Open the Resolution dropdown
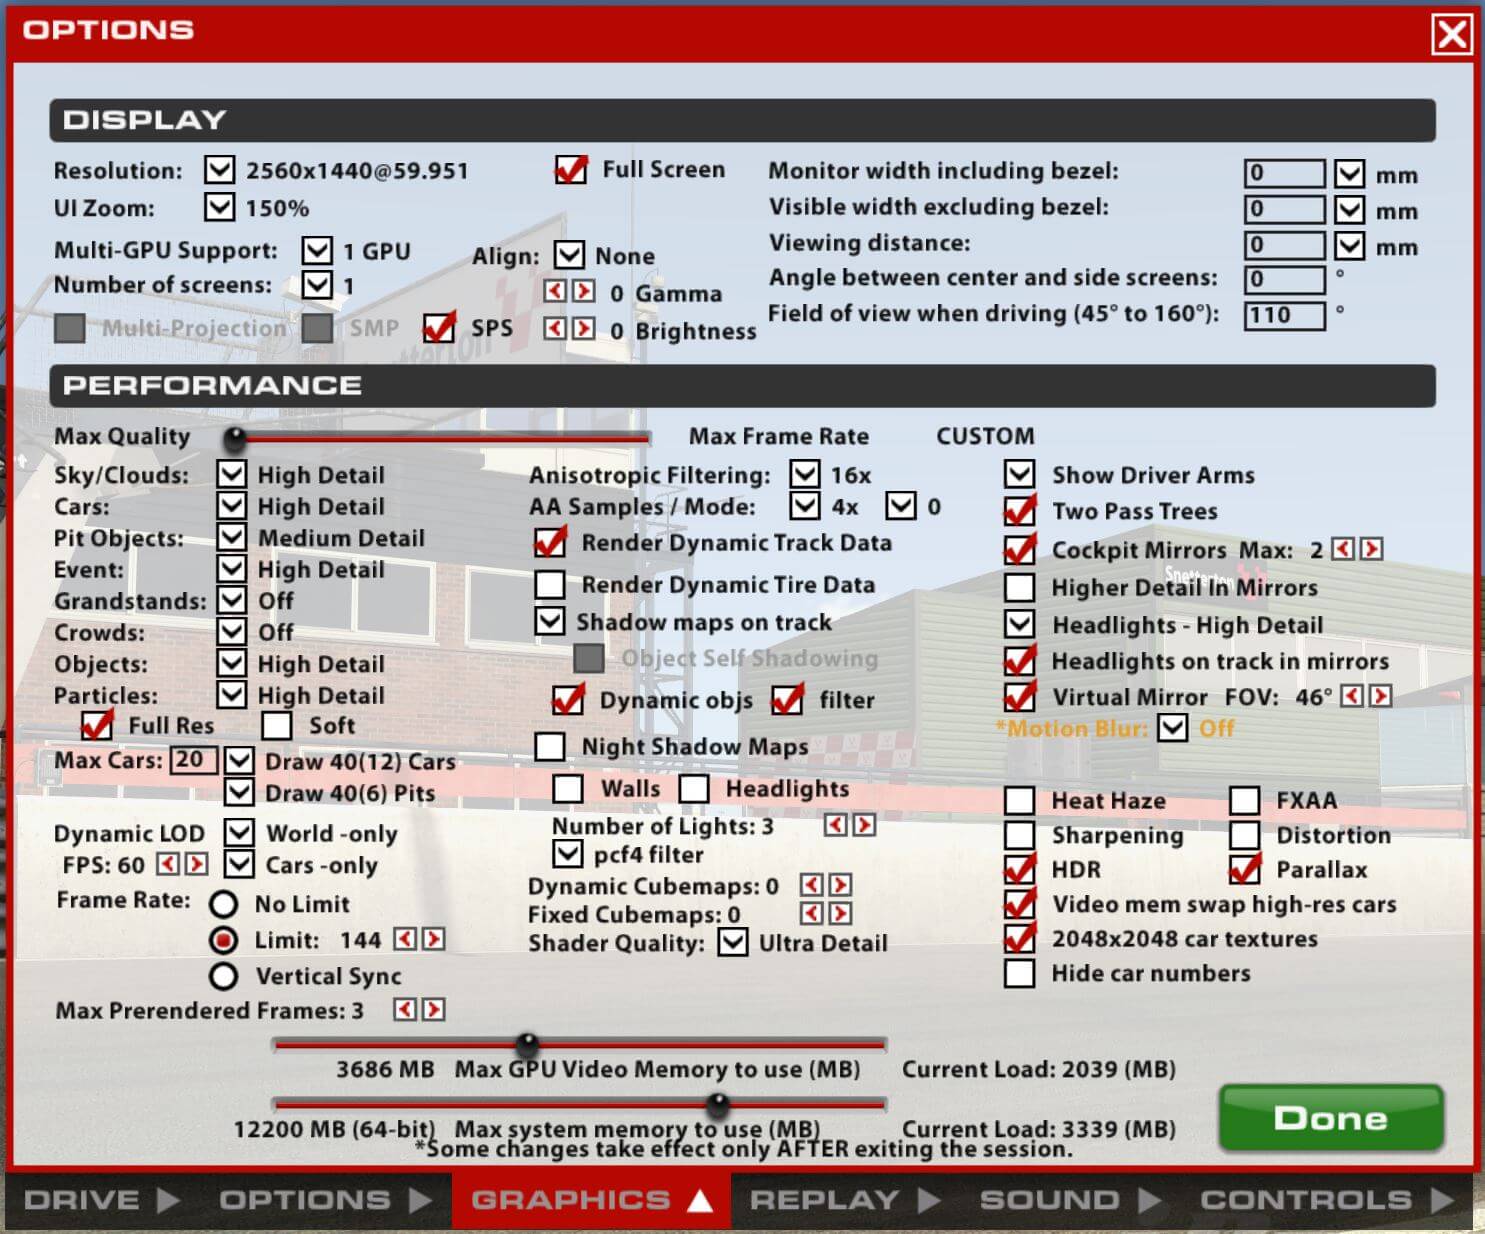This screenshot has height=1234, width=1485. 218,170
